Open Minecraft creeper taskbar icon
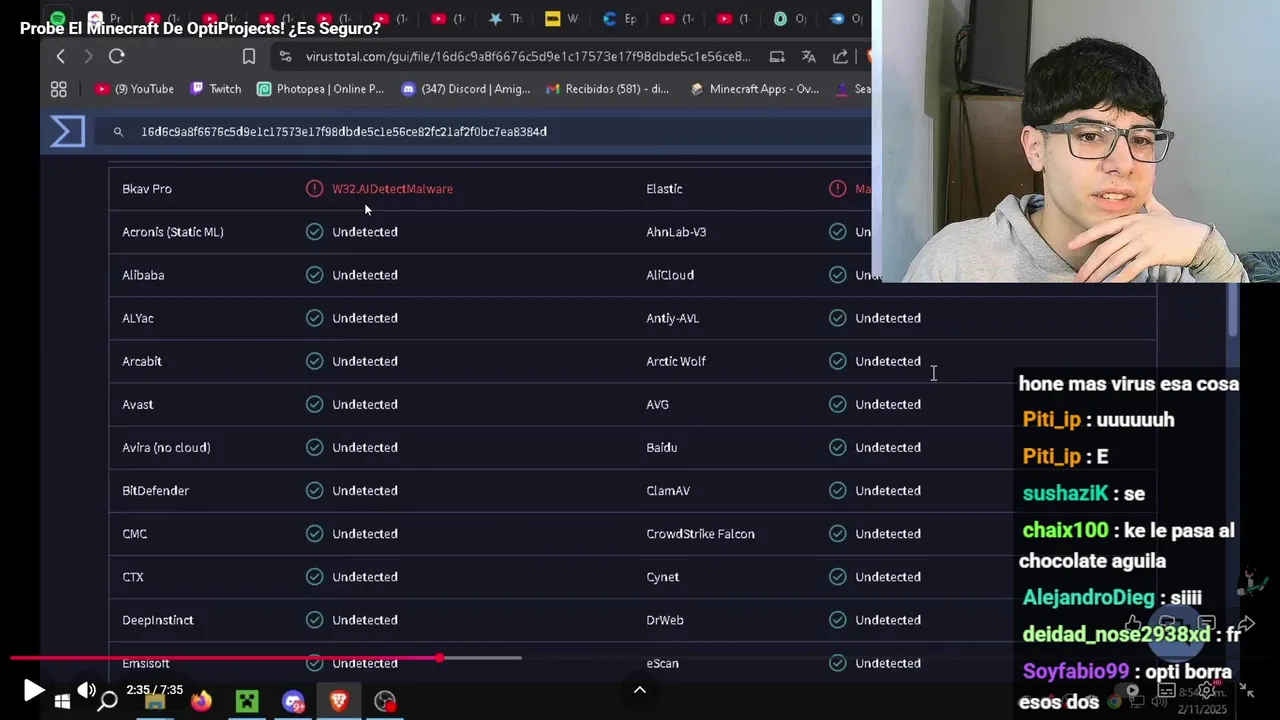The image size is (1280, 720). click(x=247, y=701)
